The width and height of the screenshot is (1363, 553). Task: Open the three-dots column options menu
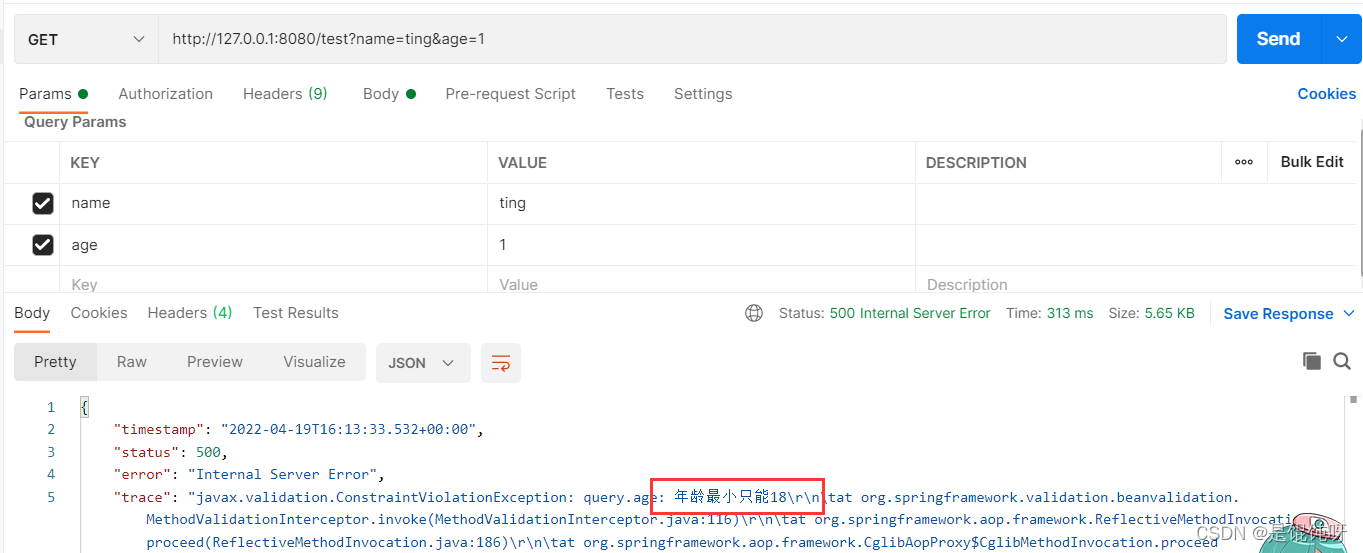click(1244, 162)
